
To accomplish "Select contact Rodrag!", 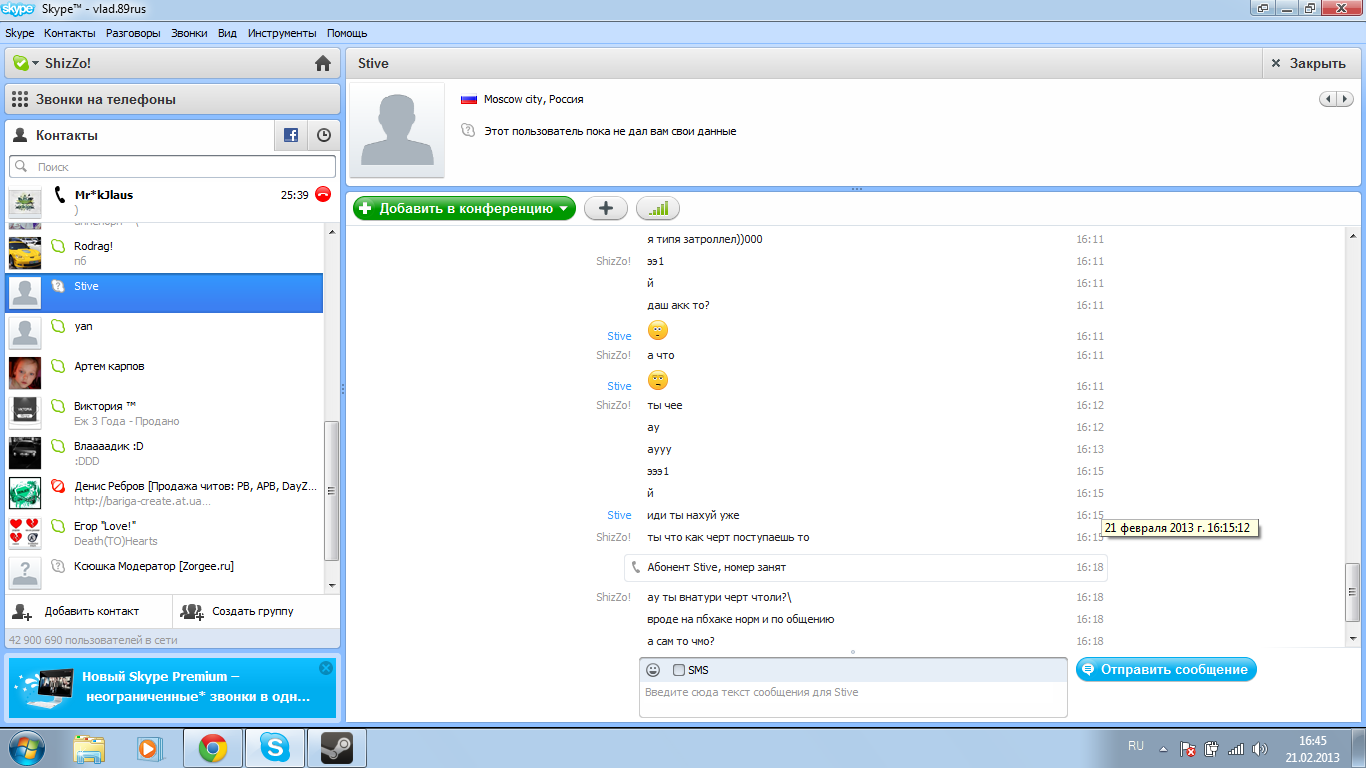I will 164,253.
